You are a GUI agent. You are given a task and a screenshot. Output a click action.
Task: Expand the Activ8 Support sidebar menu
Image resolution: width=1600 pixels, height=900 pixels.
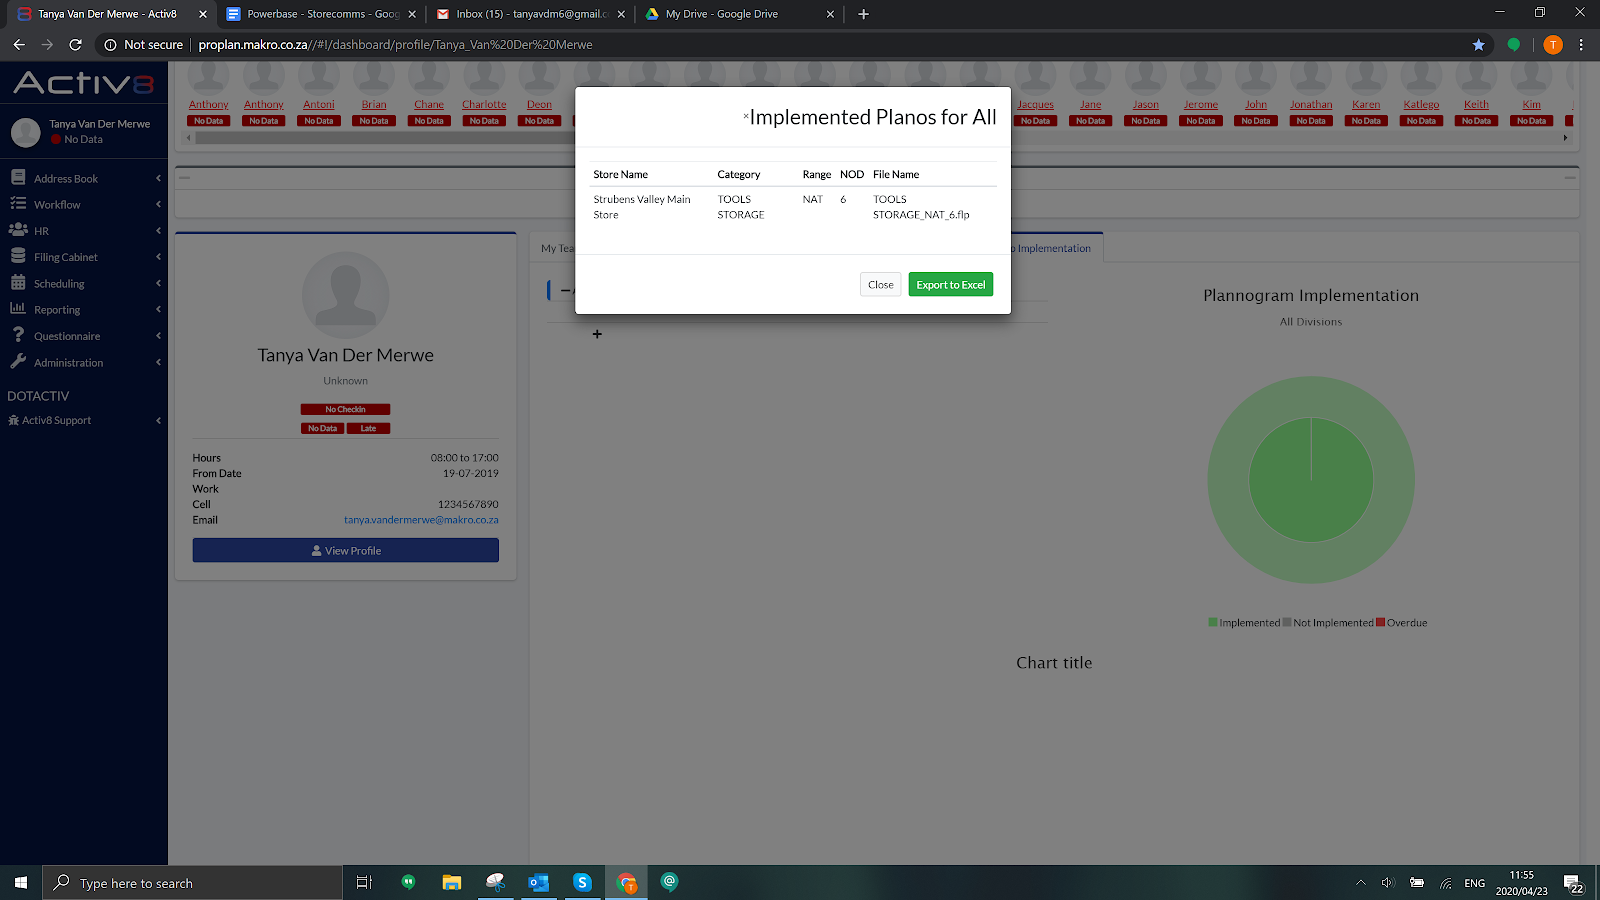(x=84, y=420)
